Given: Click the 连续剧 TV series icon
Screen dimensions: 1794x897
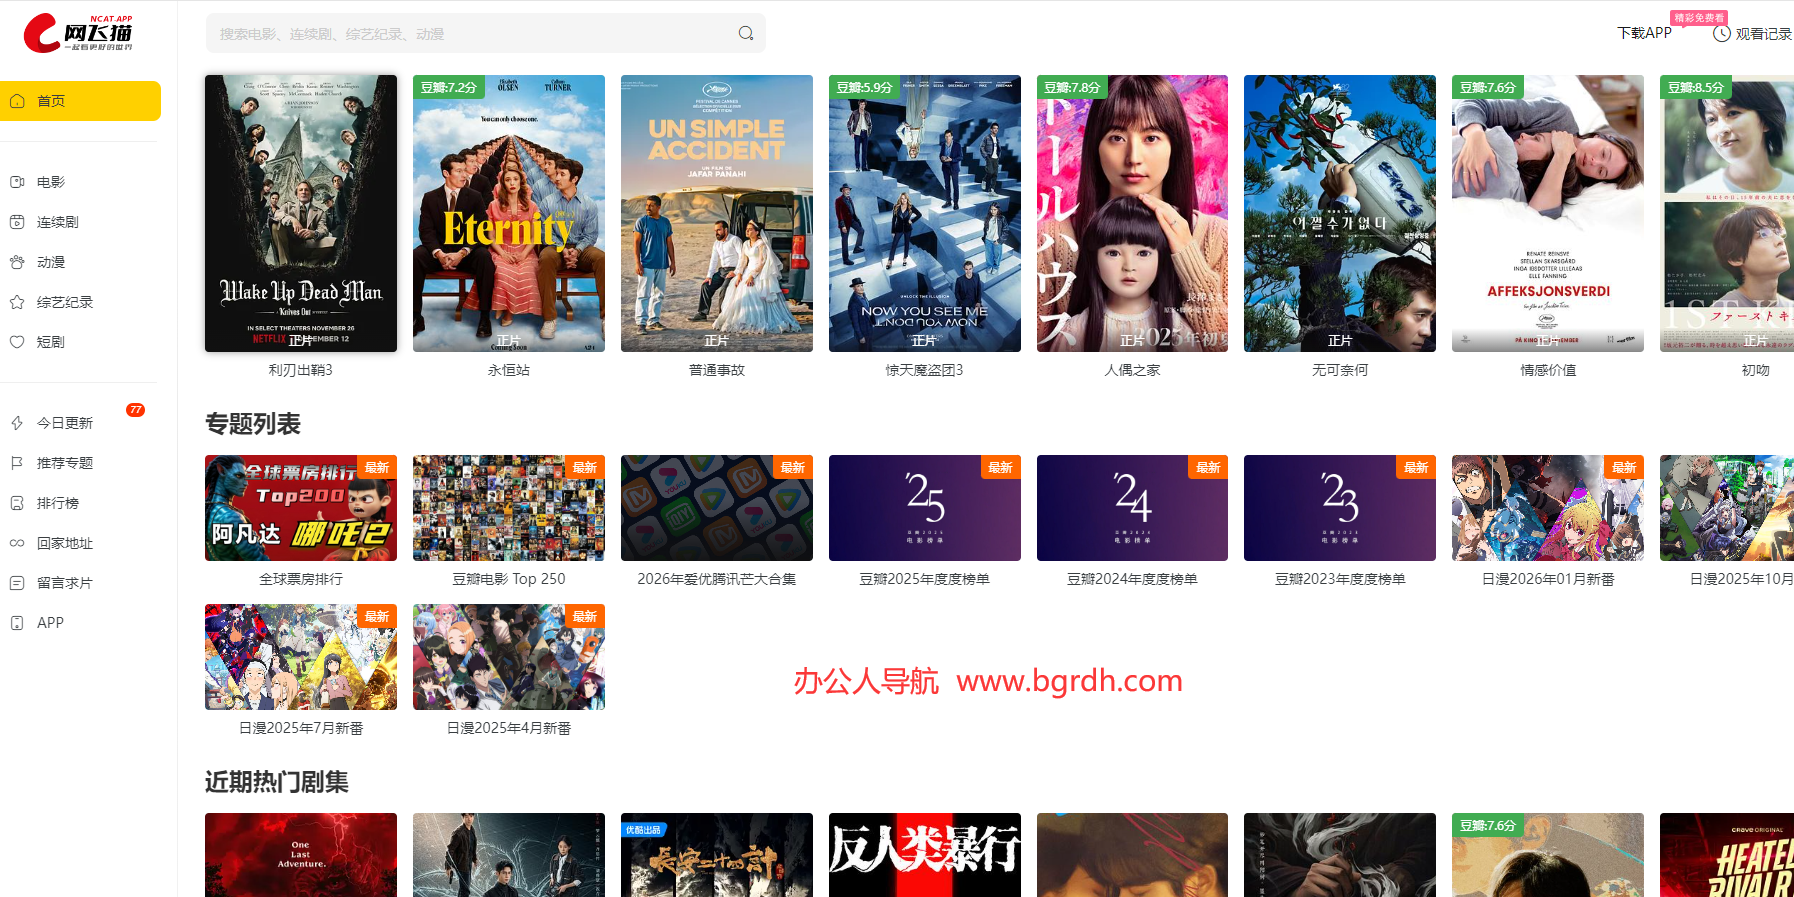Looking at the screenshot, I should click(17, 222).
